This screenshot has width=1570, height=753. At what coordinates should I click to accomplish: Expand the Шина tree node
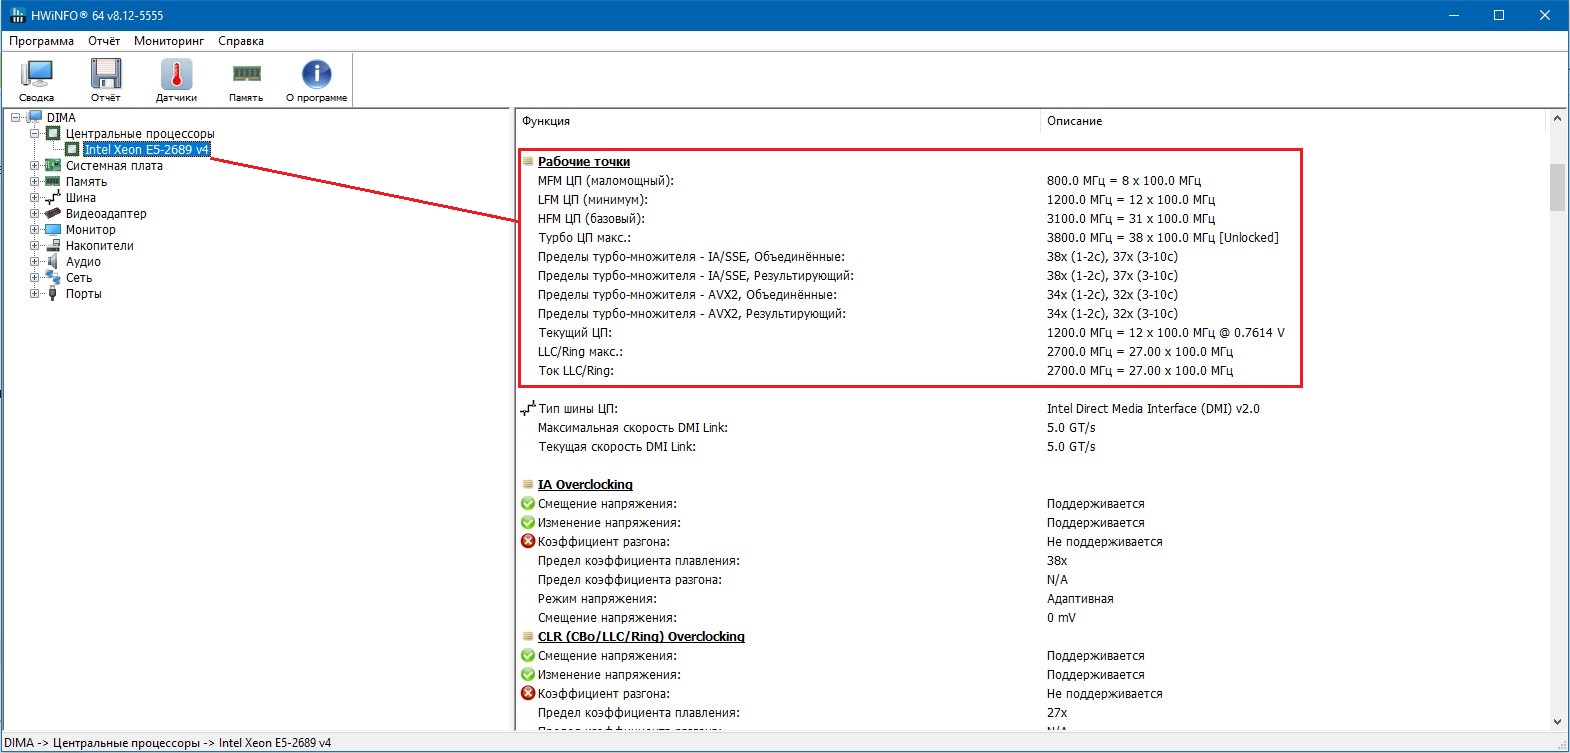tap(34, 197)
